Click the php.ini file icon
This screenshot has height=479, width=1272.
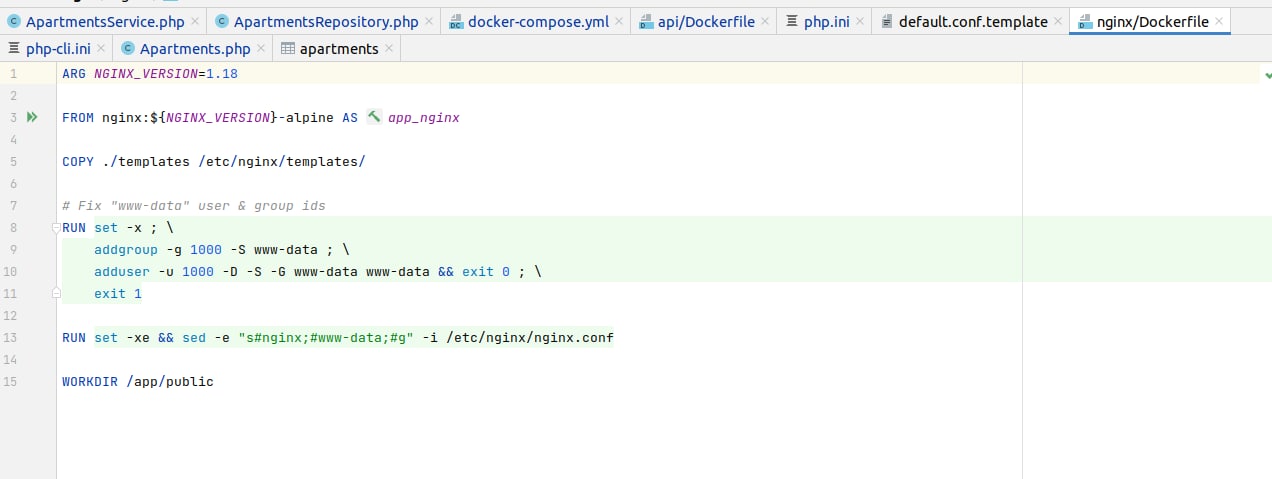[793, 21]
